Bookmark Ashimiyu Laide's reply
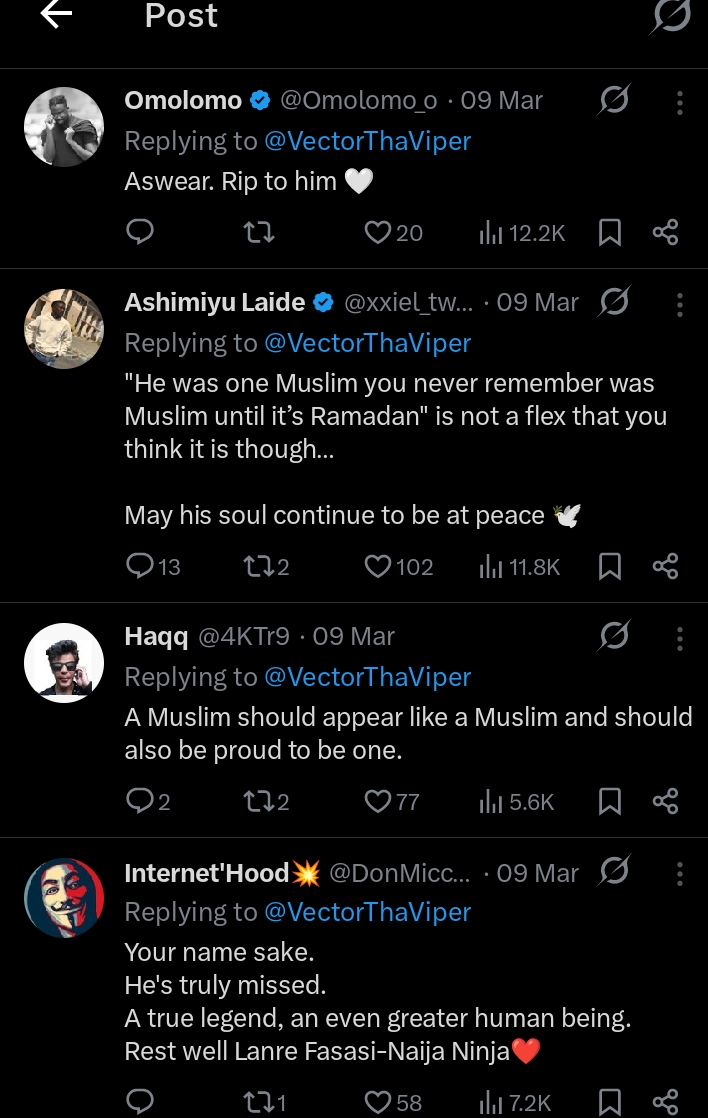The height and width of the screenshot is (1118, 708). pos(609,567)
